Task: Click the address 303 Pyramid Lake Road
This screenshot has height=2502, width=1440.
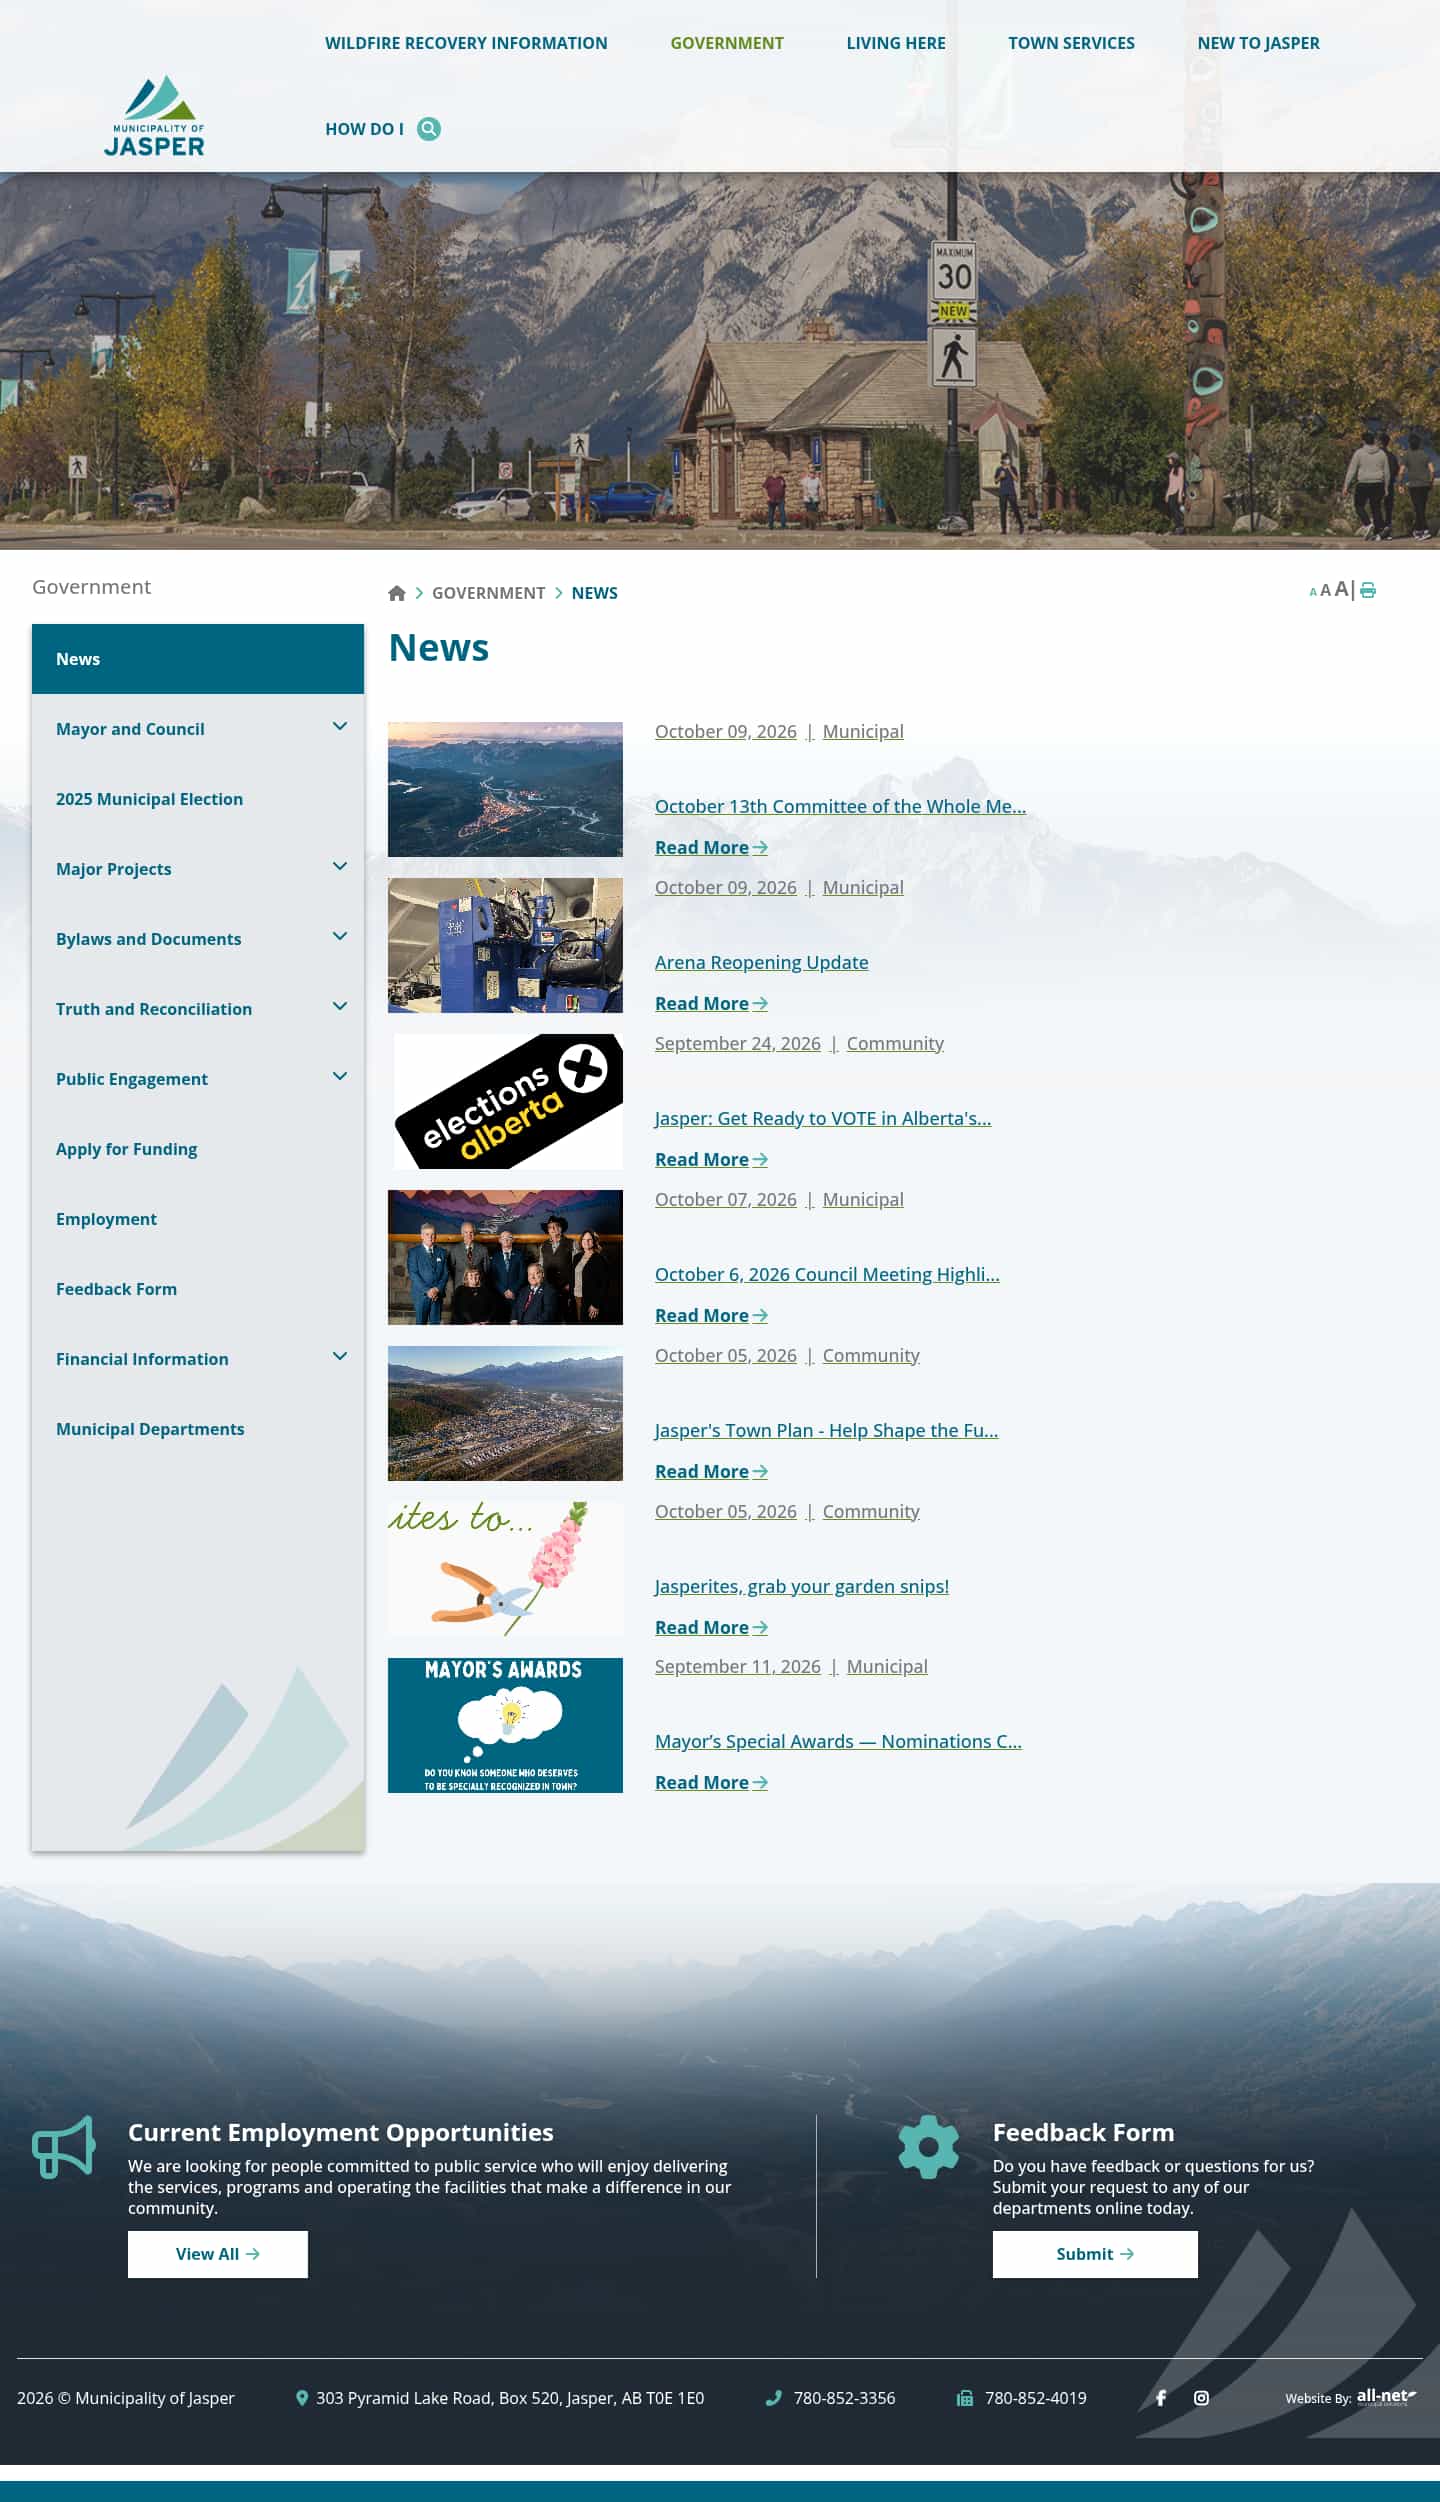Action: coord(510,2398)
